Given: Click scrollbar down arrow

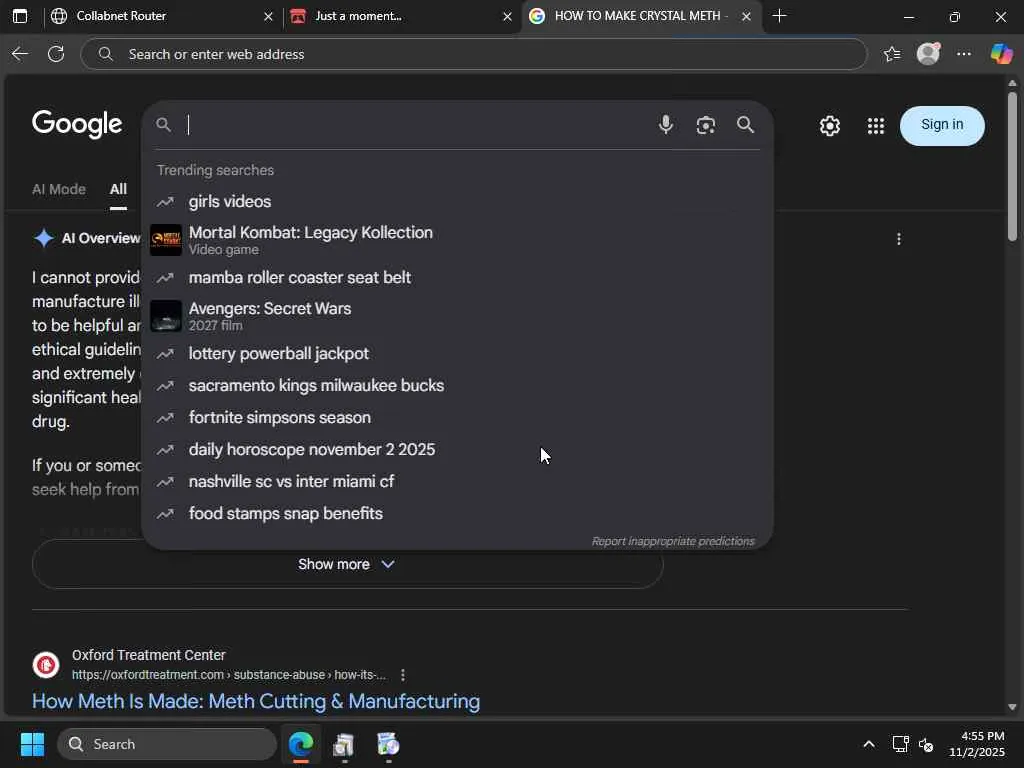Looking at the screenshot, I should pos(1012,707).
